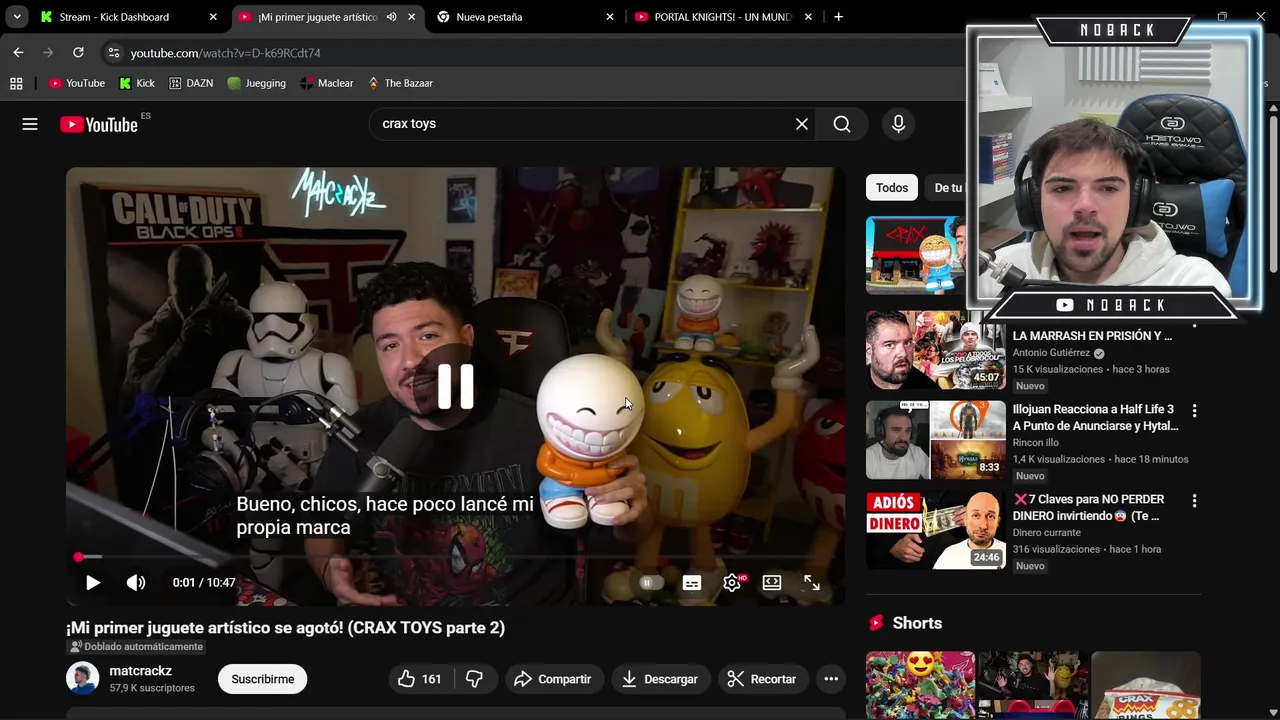Start voice search with microphone icon
The width and height of the screenshot is (1280, 720).
click(898, 124)
